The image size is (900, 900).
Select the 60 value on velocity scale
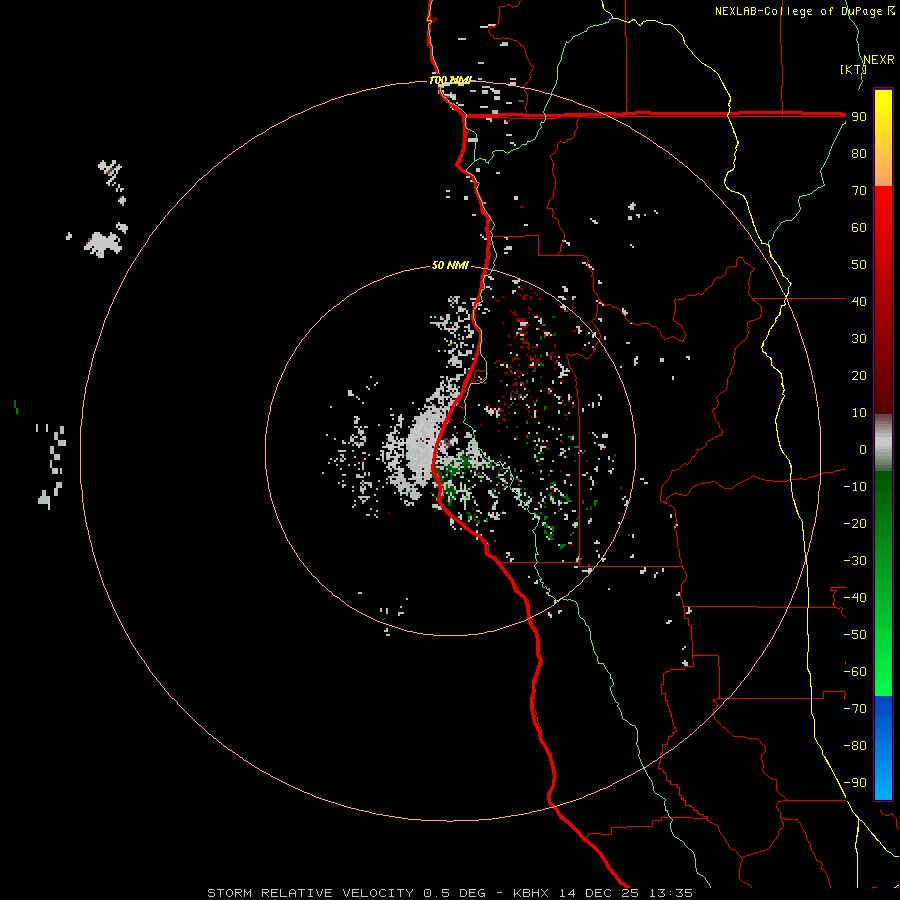coord(859,228)
